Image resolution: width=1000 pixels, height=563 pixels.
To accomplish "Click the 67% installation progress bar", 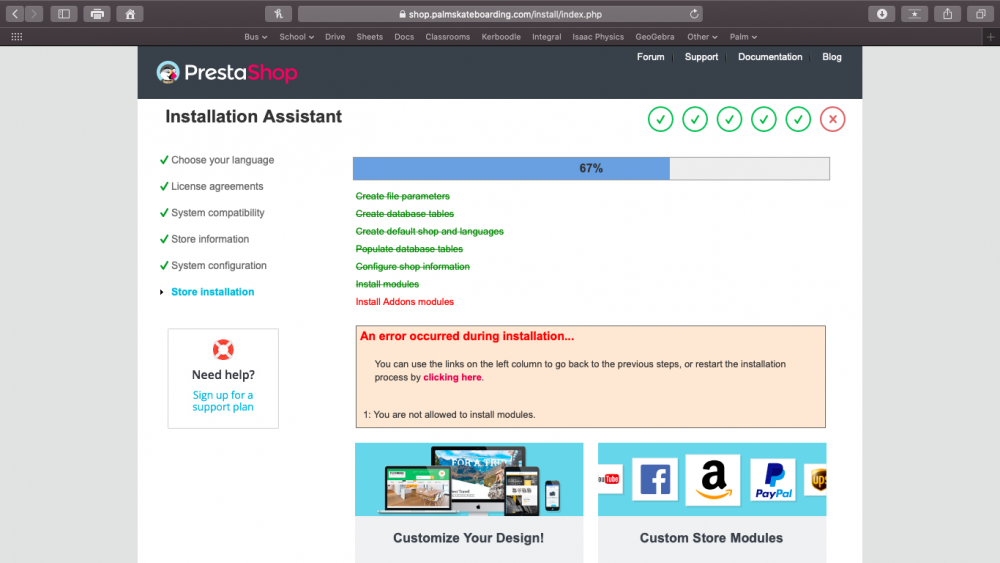I will click(591, 168).
